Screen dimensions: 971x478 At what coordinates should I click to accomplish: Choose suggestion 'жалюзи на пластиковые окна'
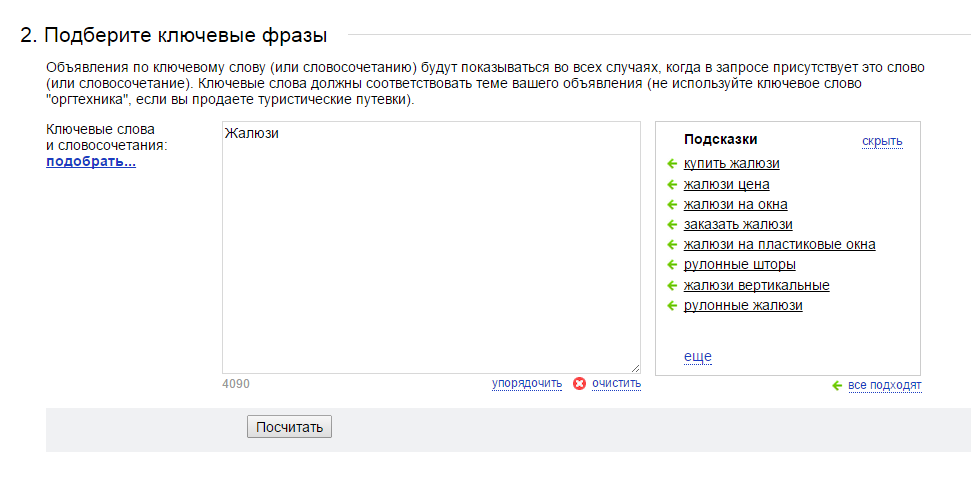[780, 245]
